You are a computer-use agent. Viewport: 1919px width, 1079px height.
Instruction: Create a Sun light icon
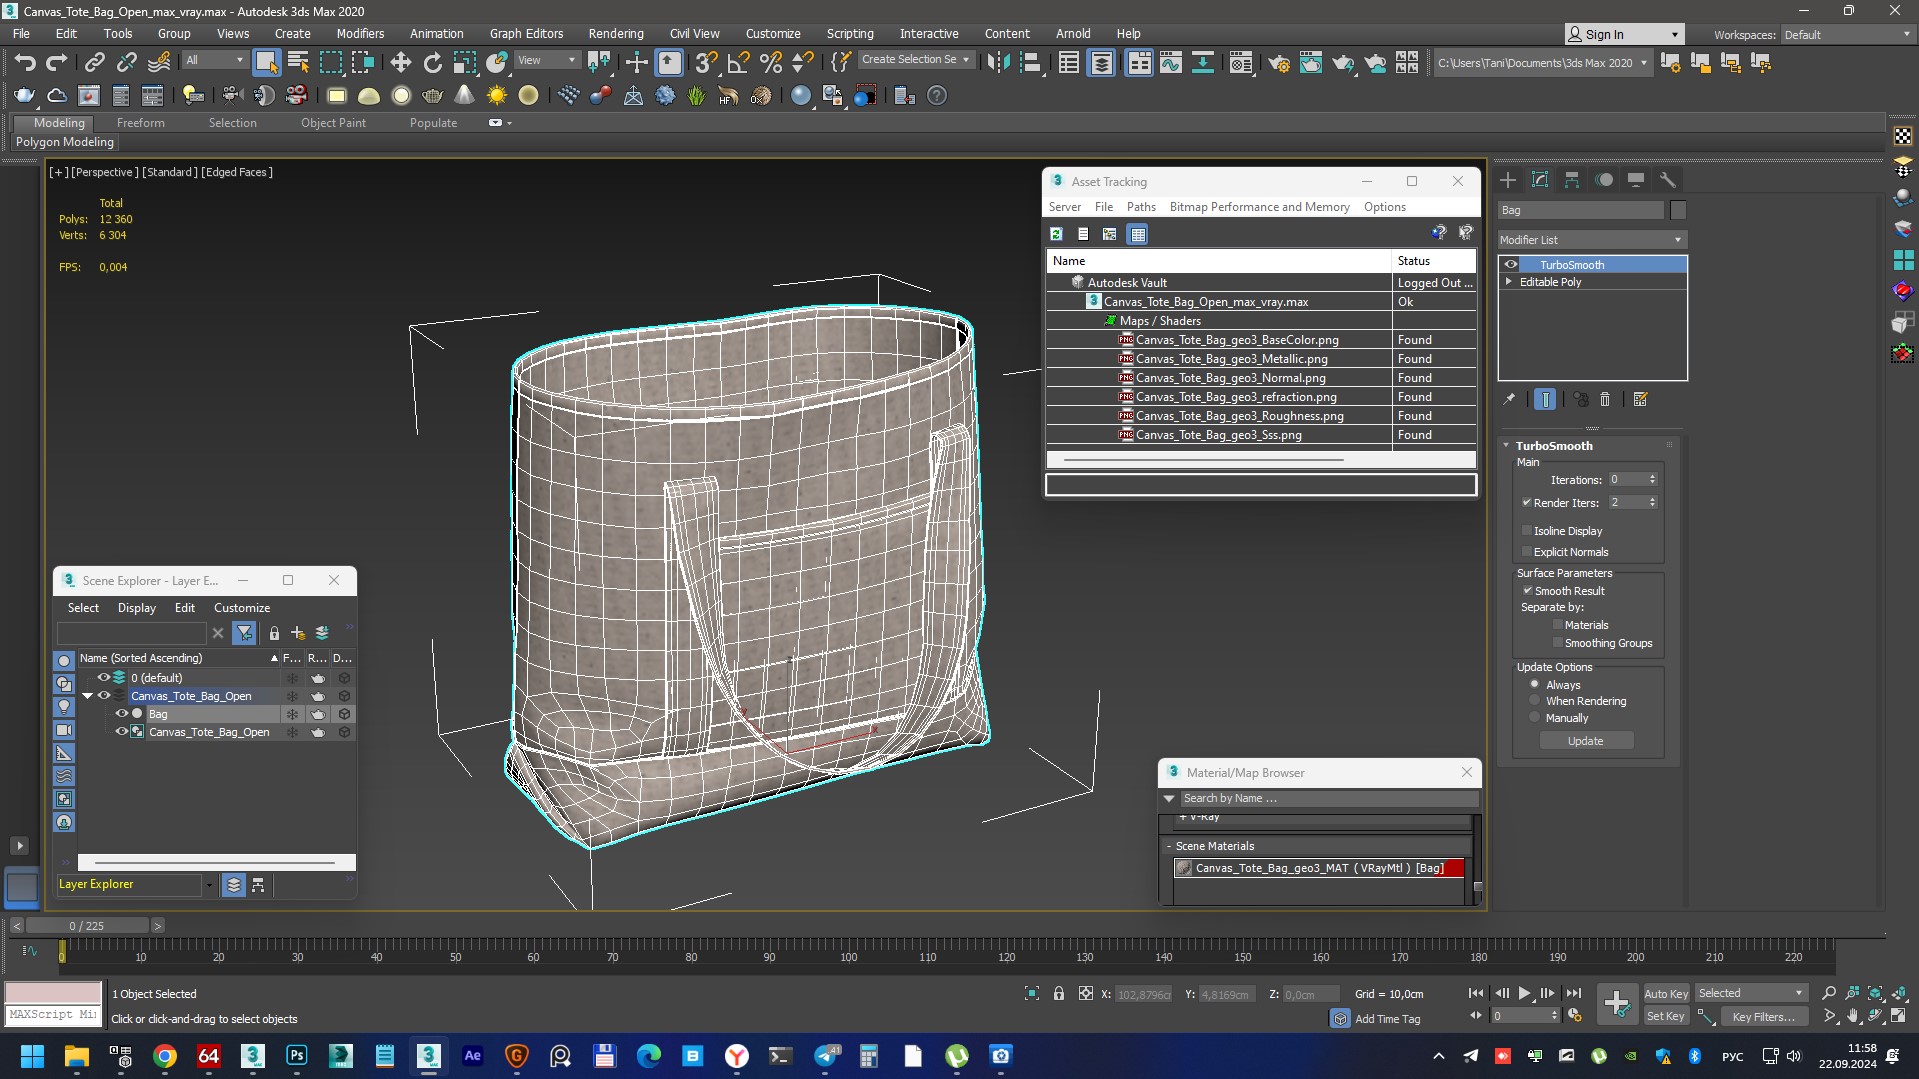[x=496, y=96]
